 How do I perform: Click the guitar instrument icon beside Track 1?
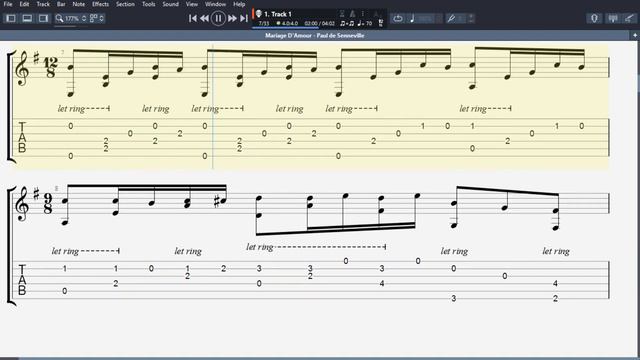tap(258, 14)
